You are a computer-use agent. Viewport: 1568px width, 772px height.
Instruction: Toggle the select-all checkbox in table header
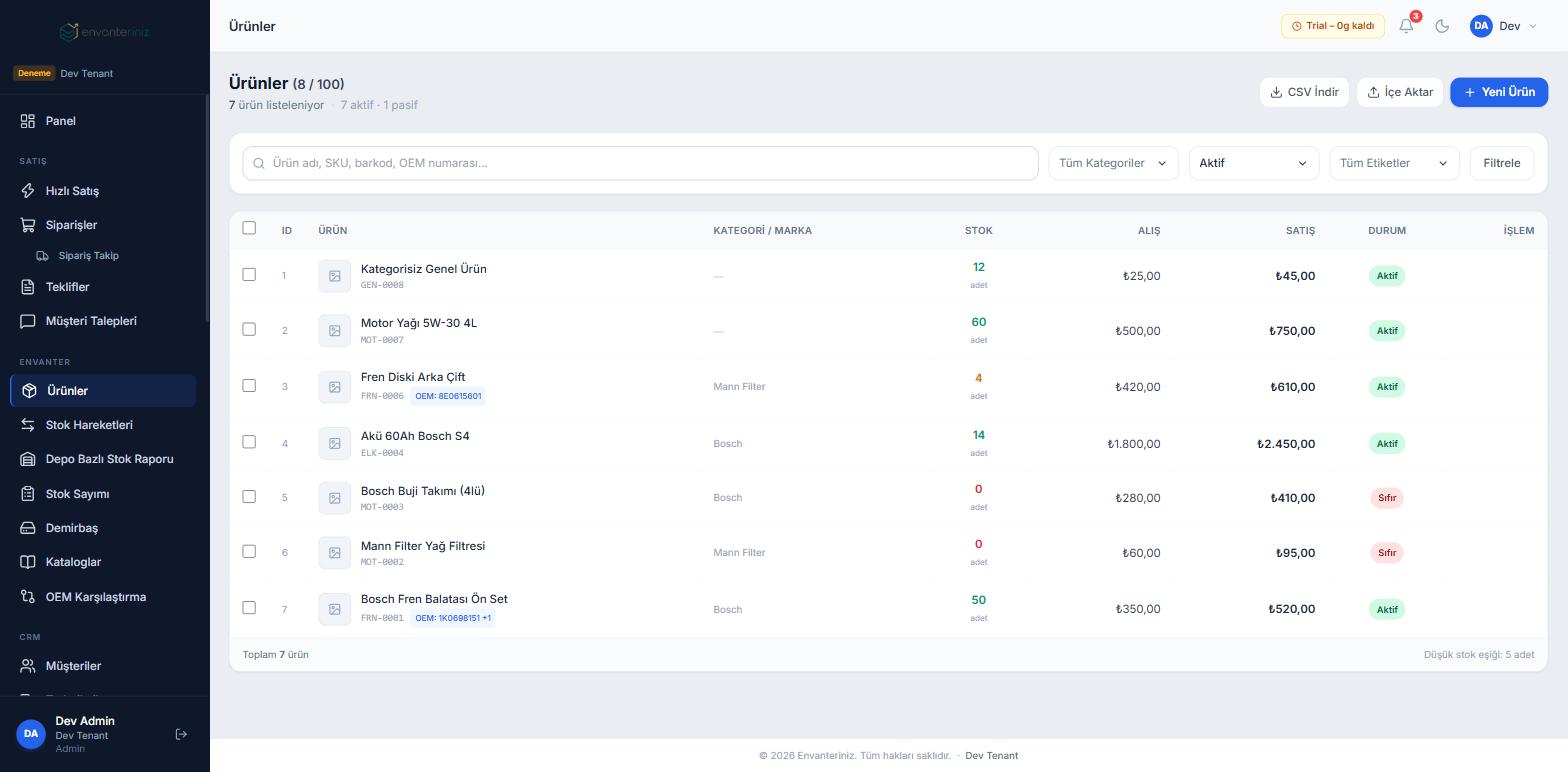point(249,228)
